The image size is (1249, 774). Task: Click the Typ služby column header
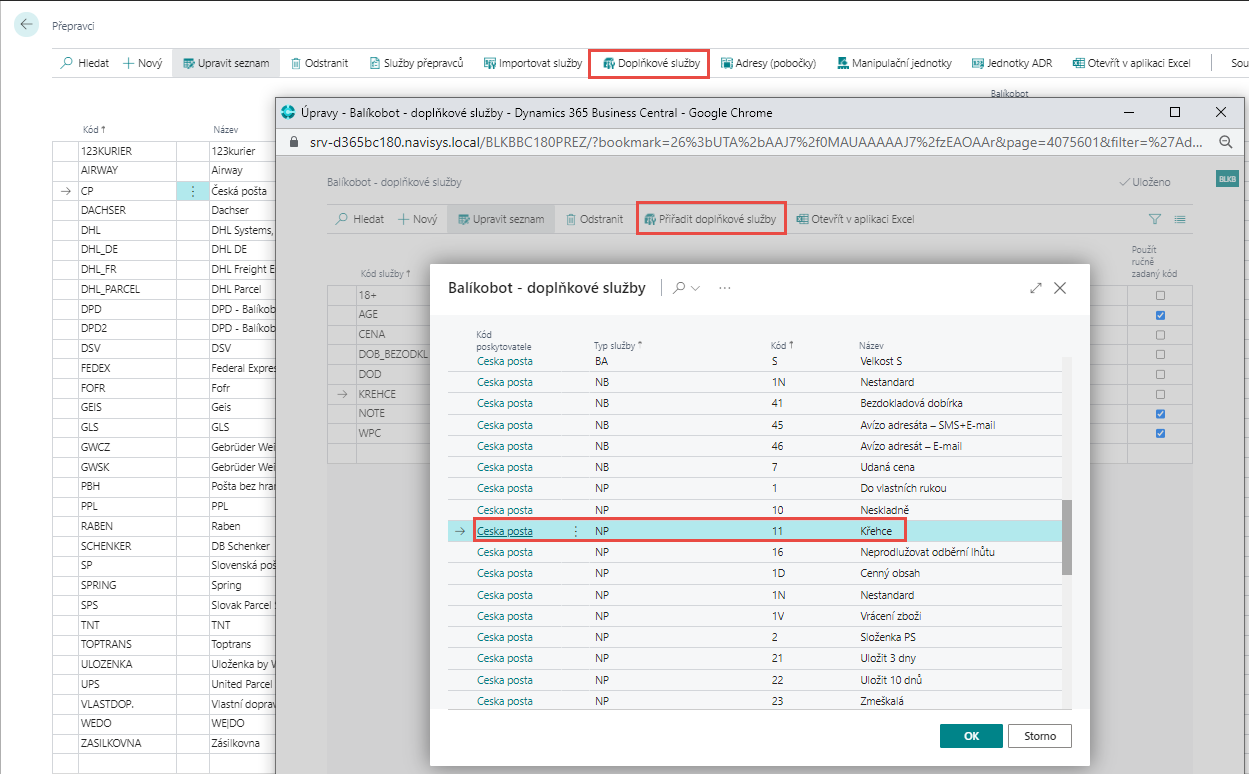point(617,345)
